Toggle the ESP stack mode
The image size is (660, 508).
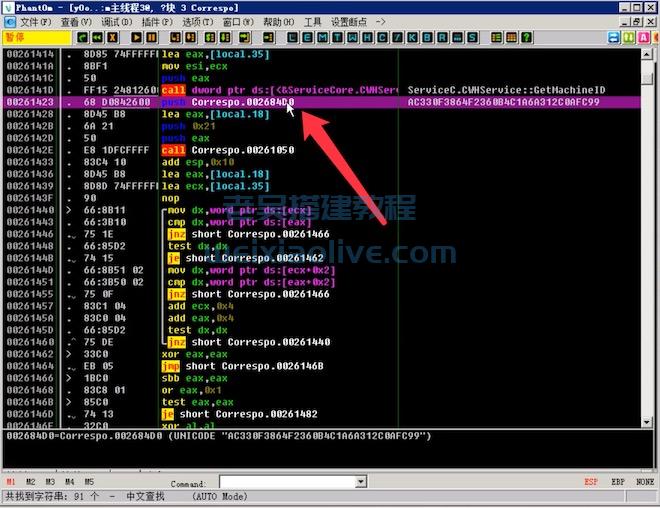click(591, 482)
